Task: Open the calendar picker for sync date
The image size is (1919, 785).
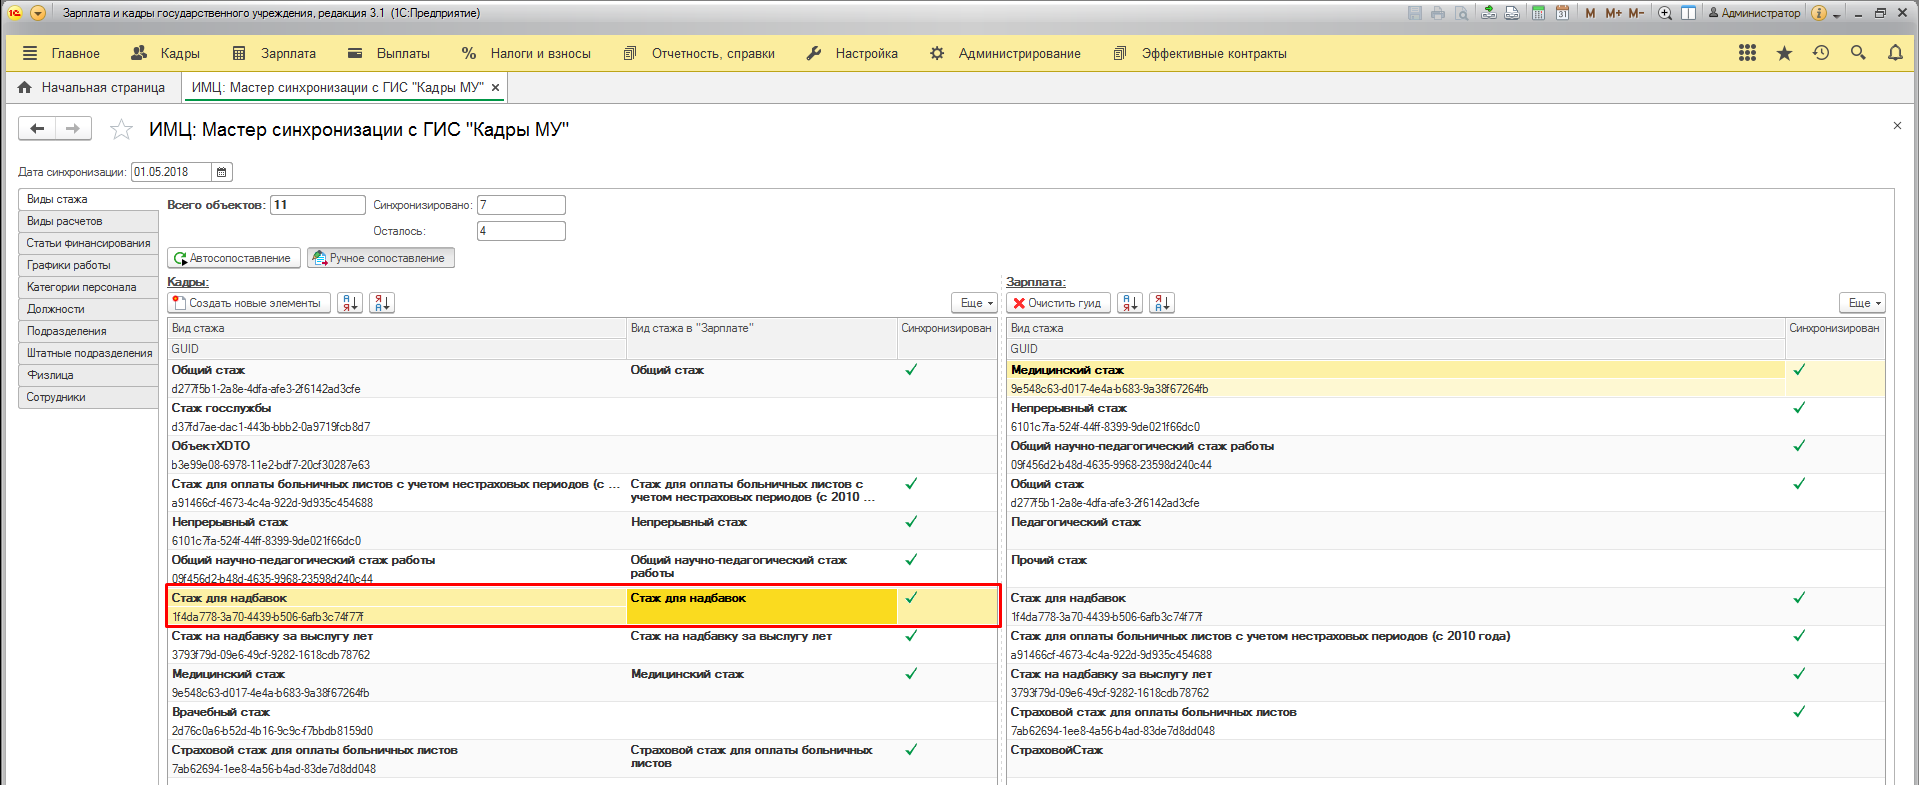Action: [x=222, y=172]
